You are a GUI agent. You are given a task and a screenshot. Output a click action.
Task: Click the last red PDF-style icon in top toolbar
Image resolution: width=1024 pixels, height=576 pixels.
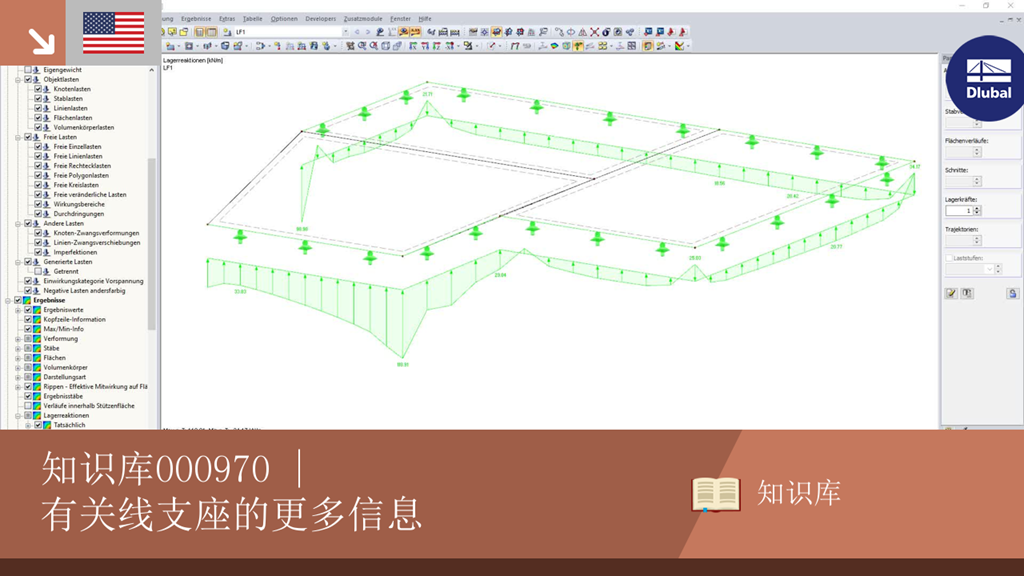682,31
